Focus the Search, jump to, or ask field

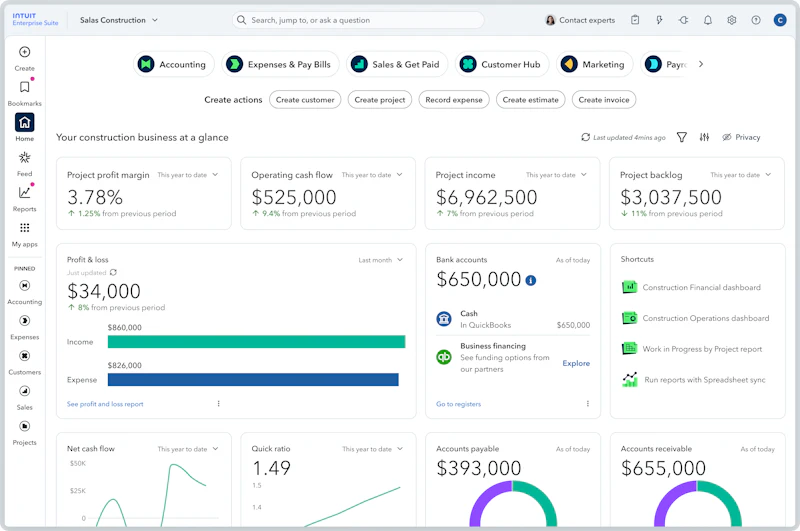tap(358, 20)
